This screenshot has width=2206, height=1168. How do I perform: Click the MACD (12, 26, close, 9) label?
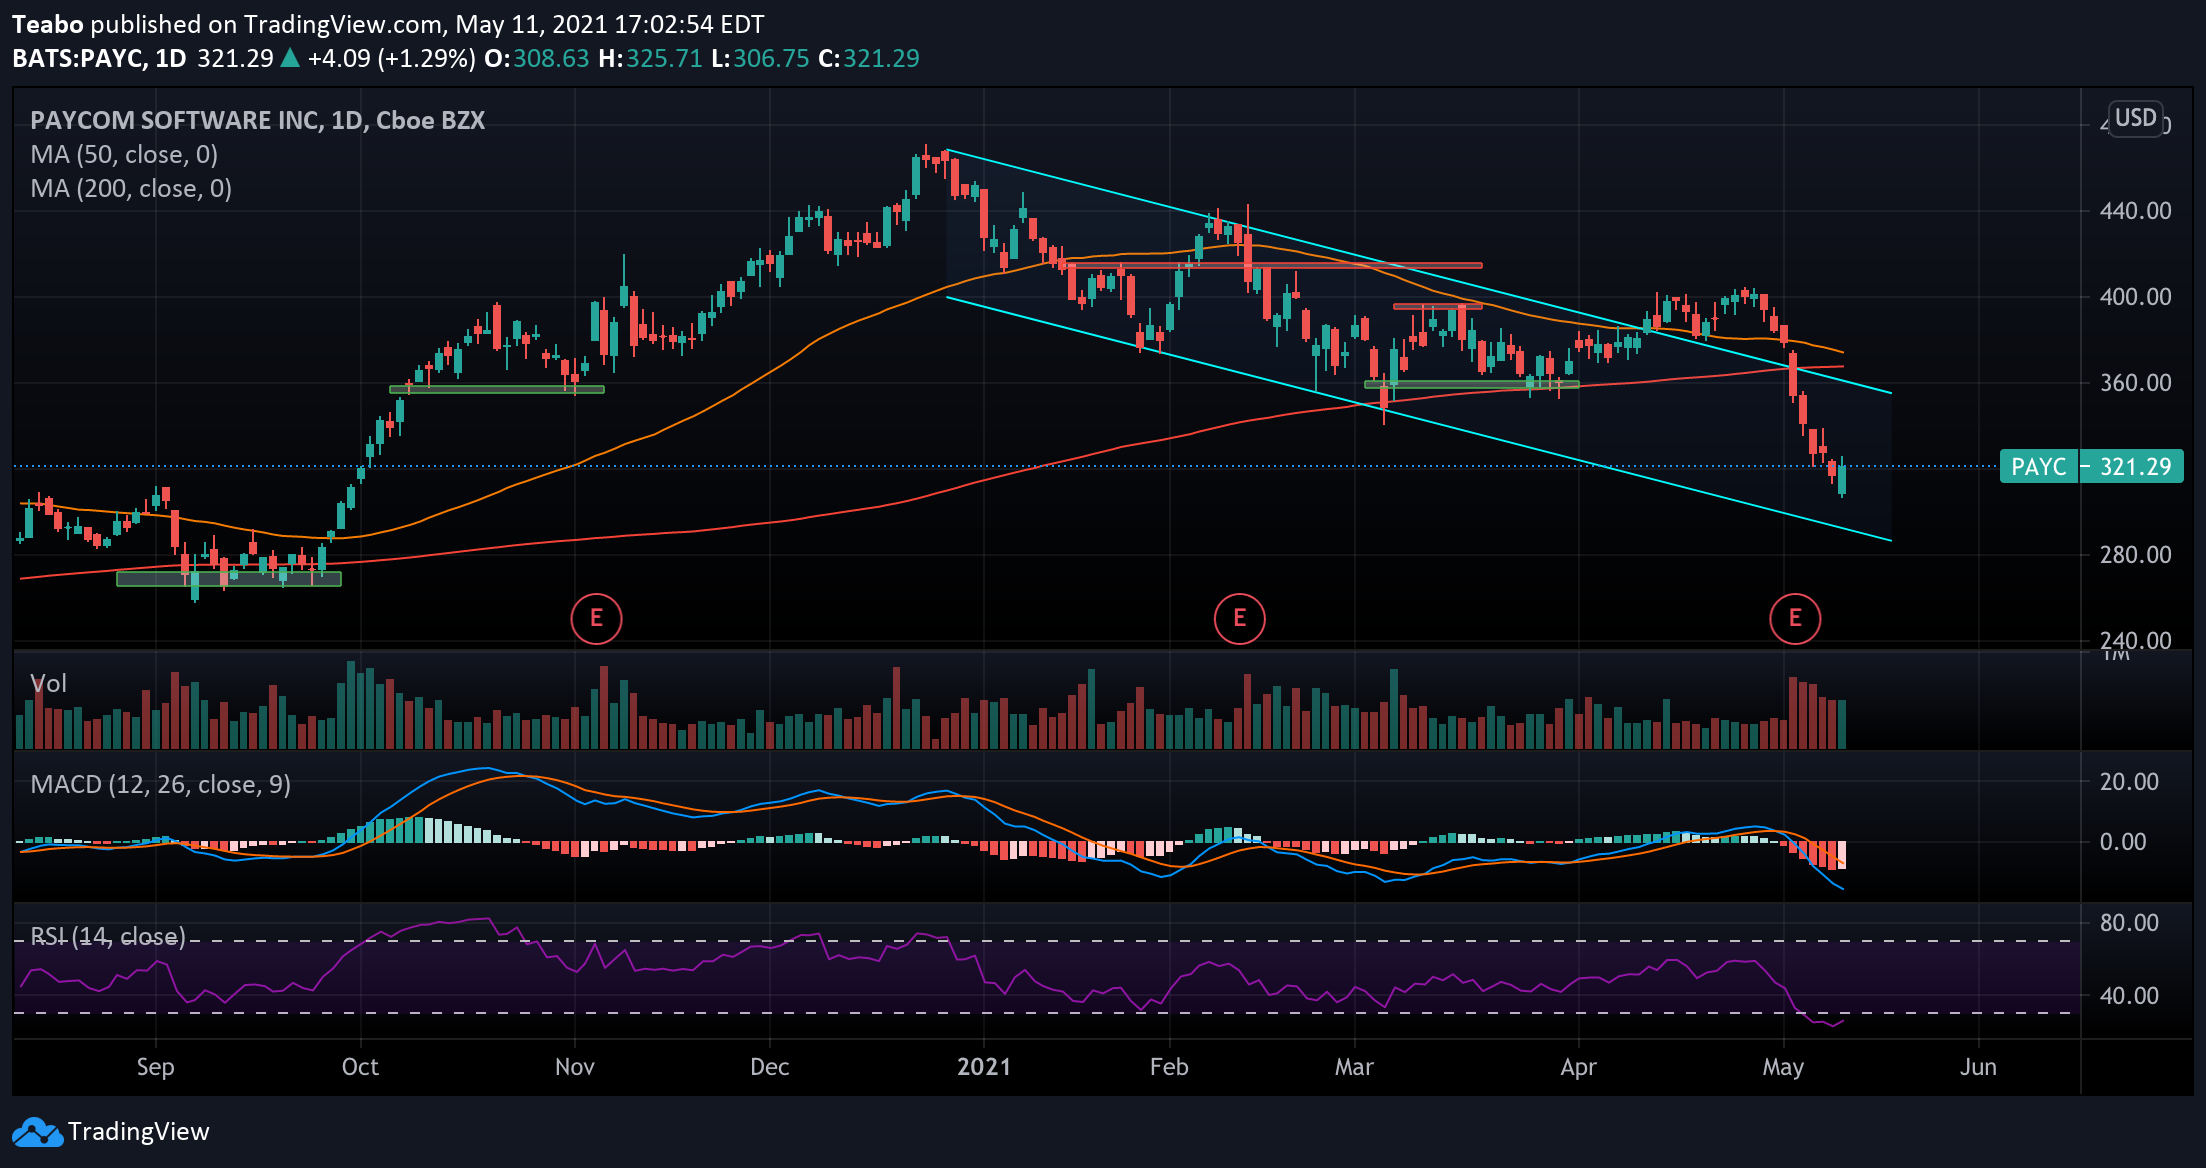(x=161, y=785)
